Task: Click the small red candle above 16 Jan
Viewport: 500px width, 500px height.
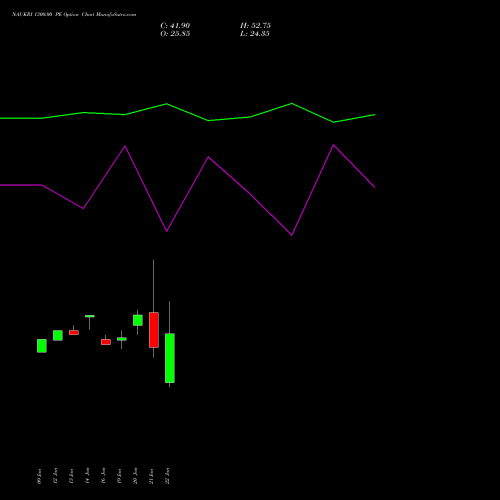Action: click(x=106, y=342)
